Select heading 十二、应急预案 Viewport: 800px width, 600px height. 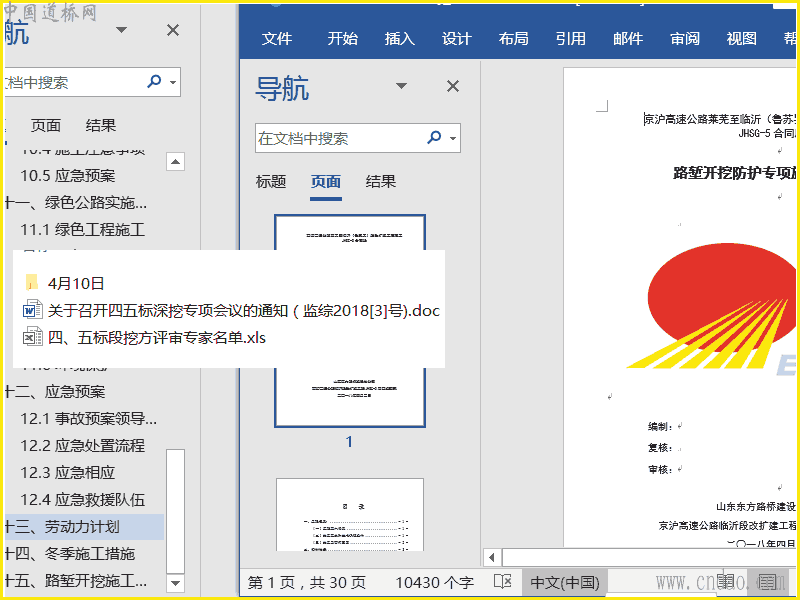(55, 391)
